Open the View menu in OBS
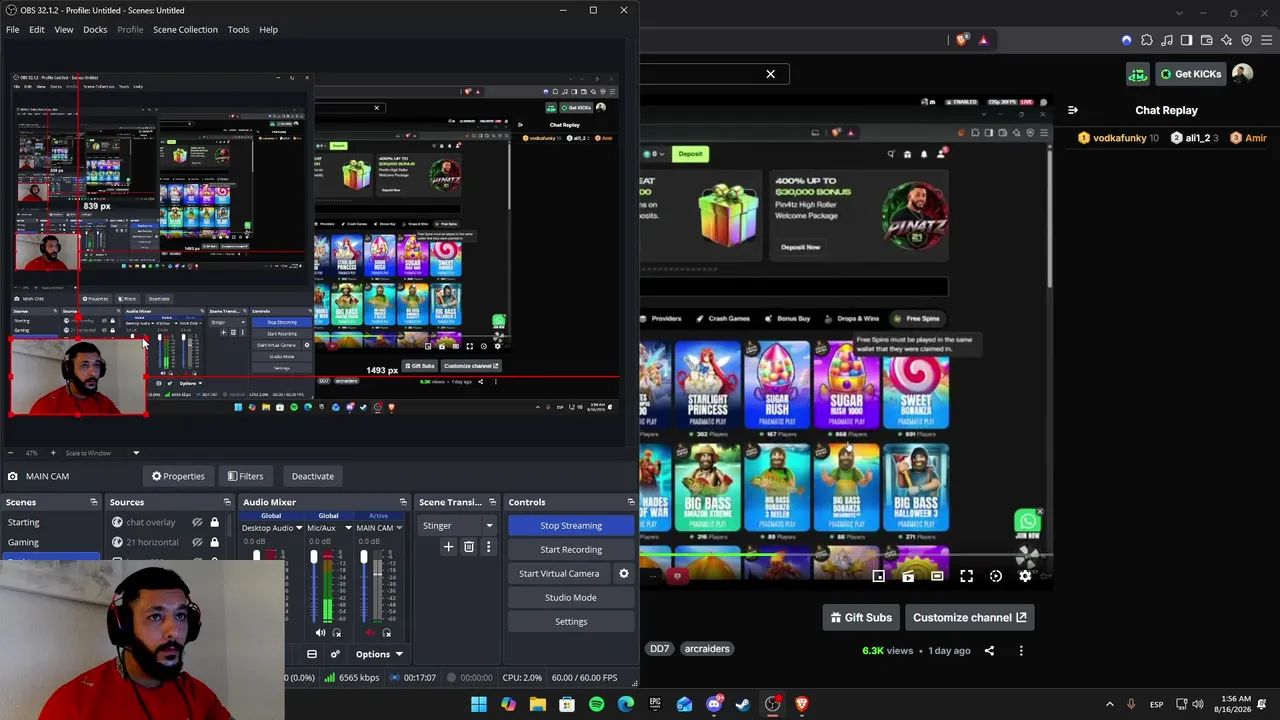 pyautogui.click(x=63, y=29)
